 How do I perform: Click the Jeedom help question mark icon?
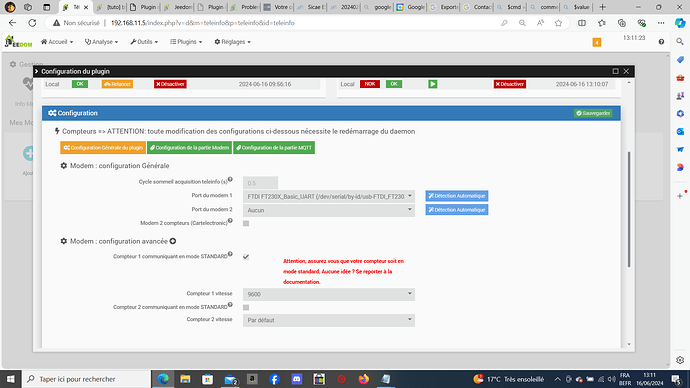661,42
